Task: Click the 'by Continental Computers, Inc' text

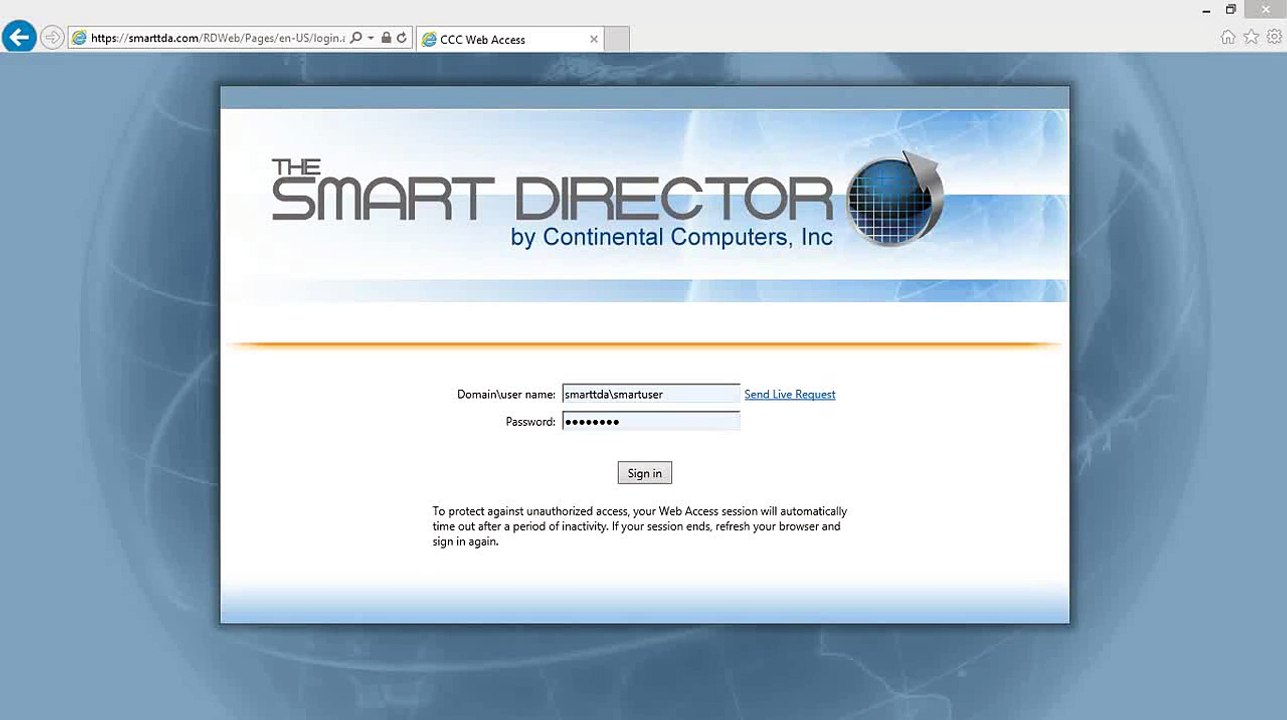Action: click(671, 237)
